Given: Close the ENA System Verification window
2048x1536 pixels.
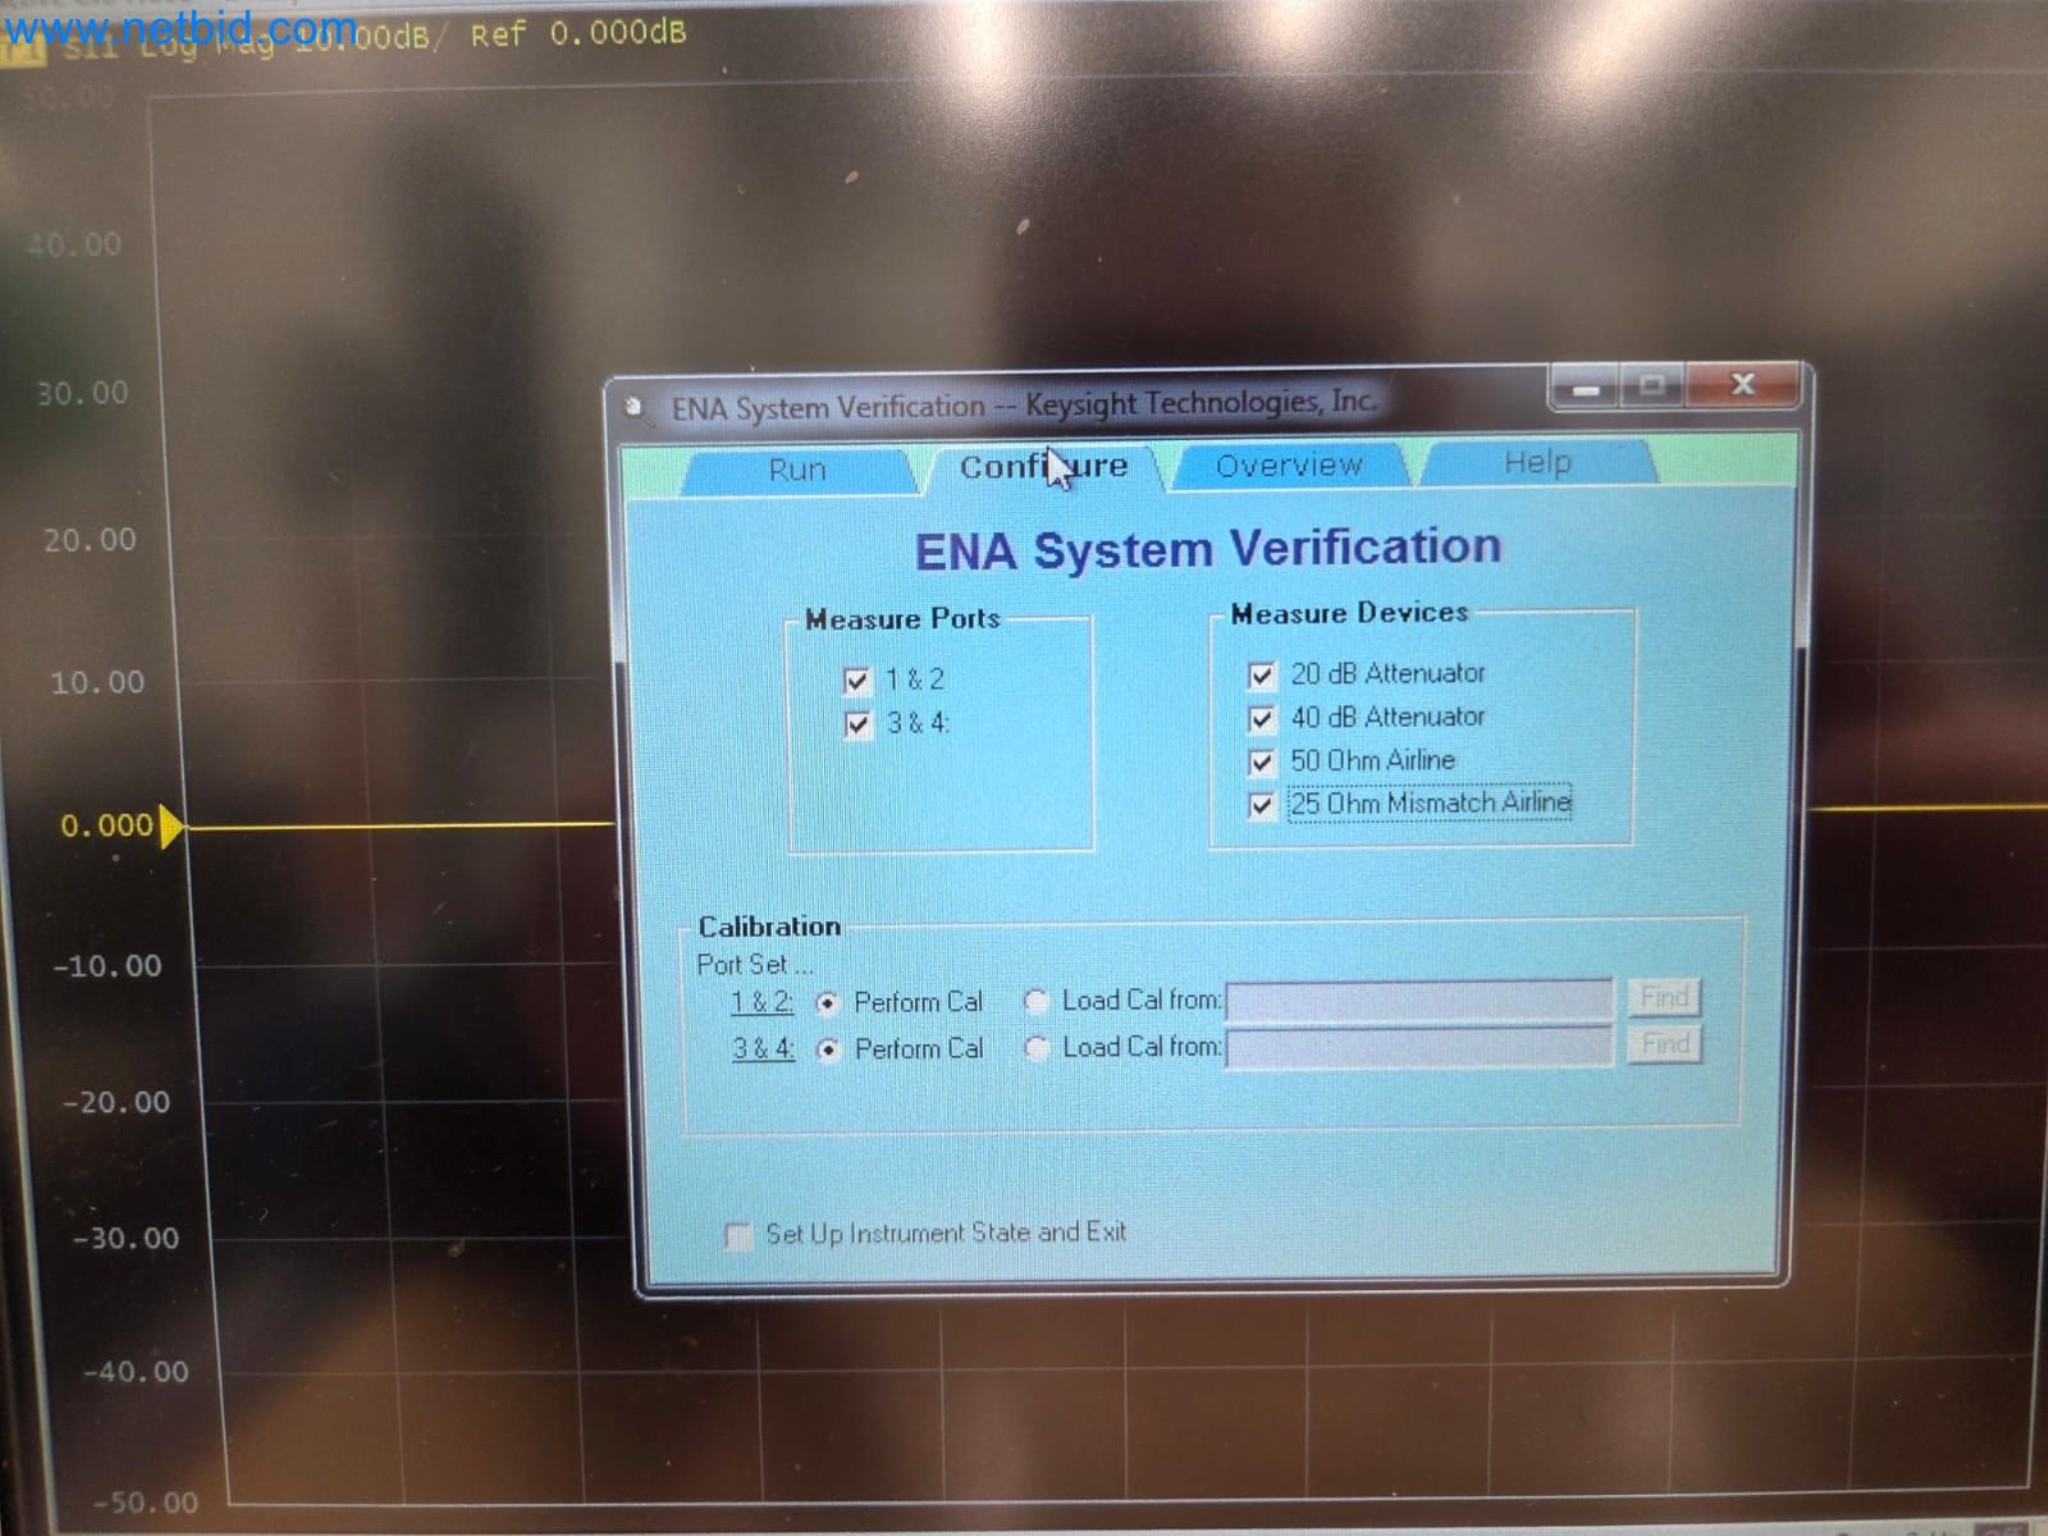Looking at the screenshot, I should 1743,385.
